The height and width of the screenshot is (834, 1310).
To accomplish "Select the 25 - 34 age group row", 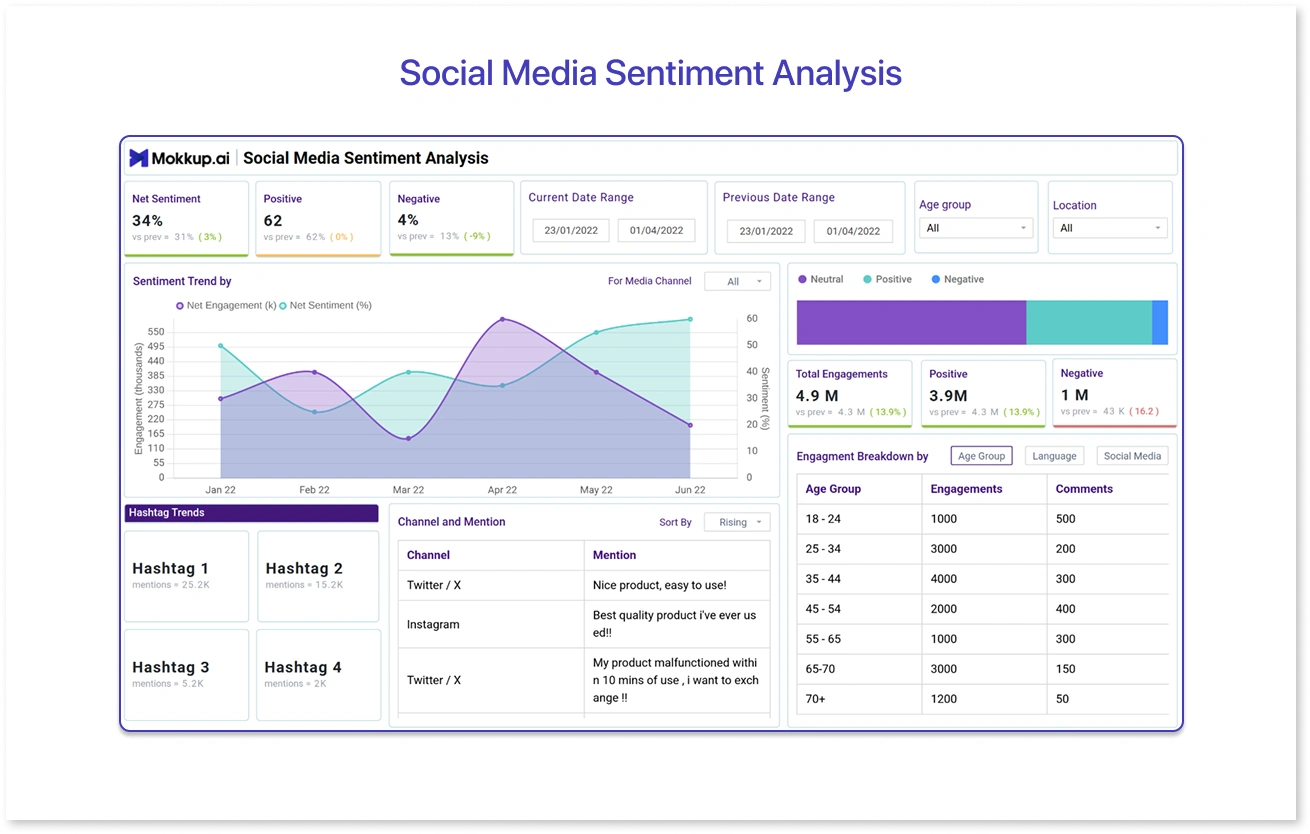I will pos(982,549).
